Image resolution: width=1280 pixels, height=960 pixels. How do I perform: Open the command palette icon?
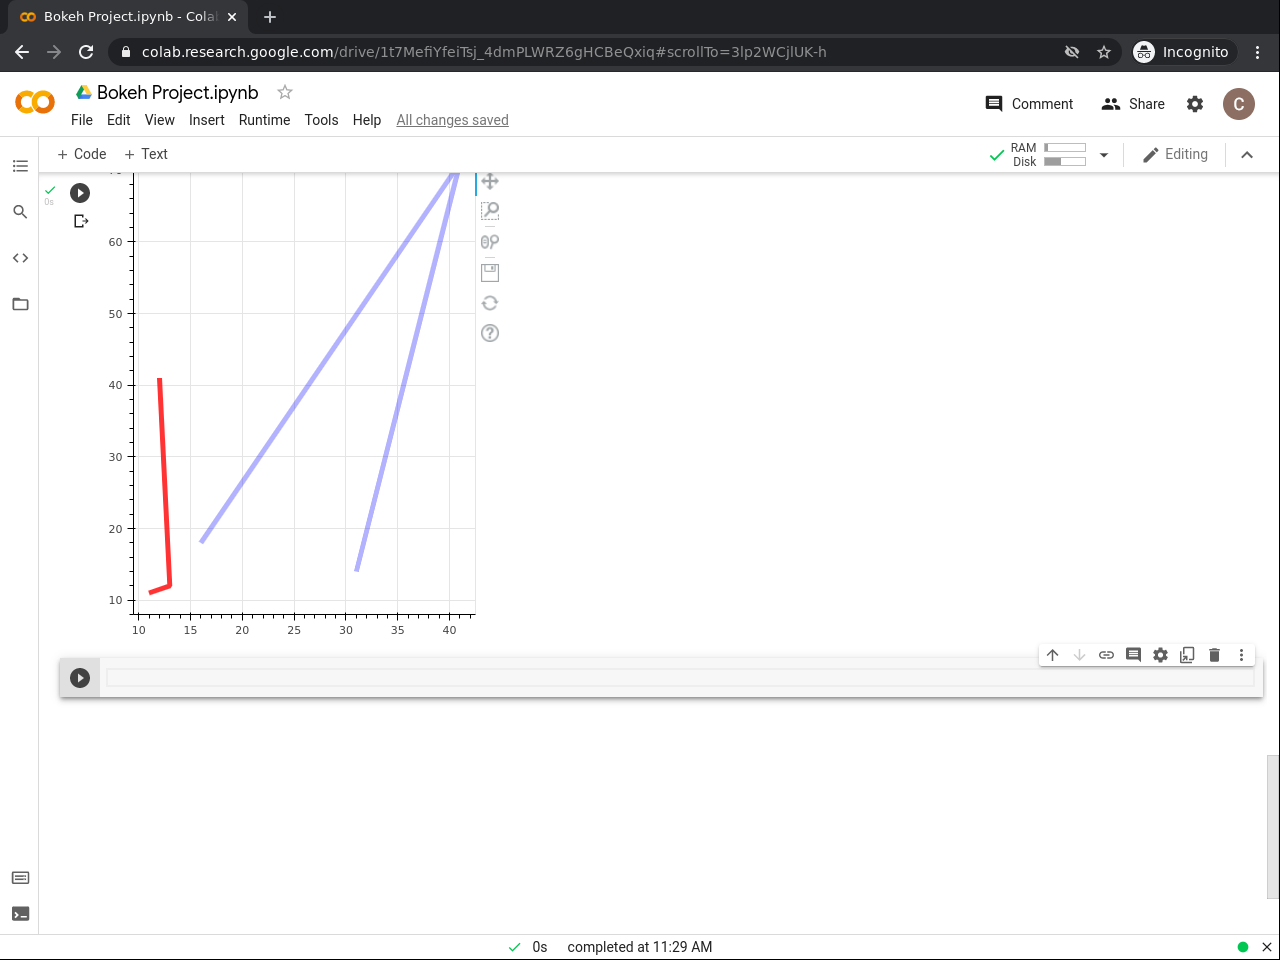[20, 878]
